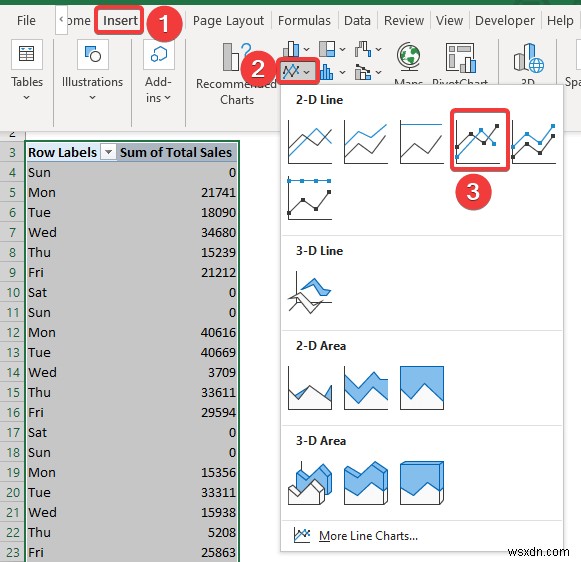Open the PivotChart icon

coord(461,57)
